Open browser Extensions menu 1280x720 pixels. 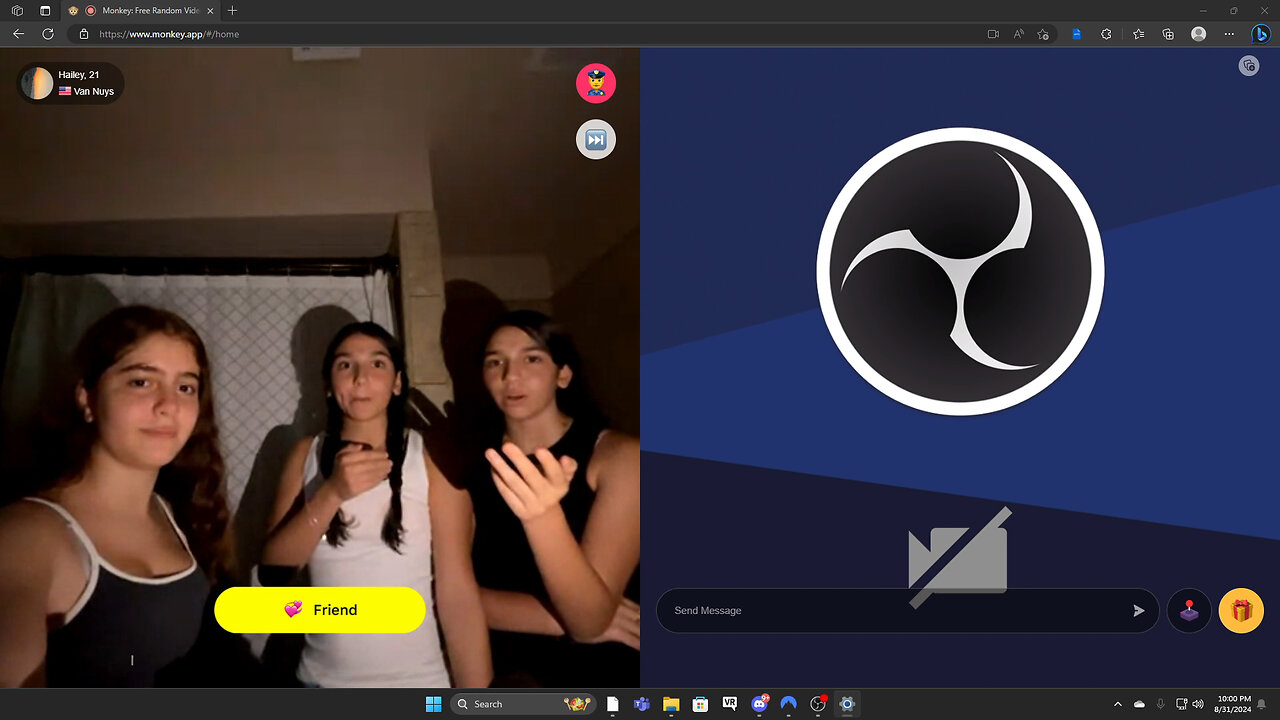(1106, 34)
